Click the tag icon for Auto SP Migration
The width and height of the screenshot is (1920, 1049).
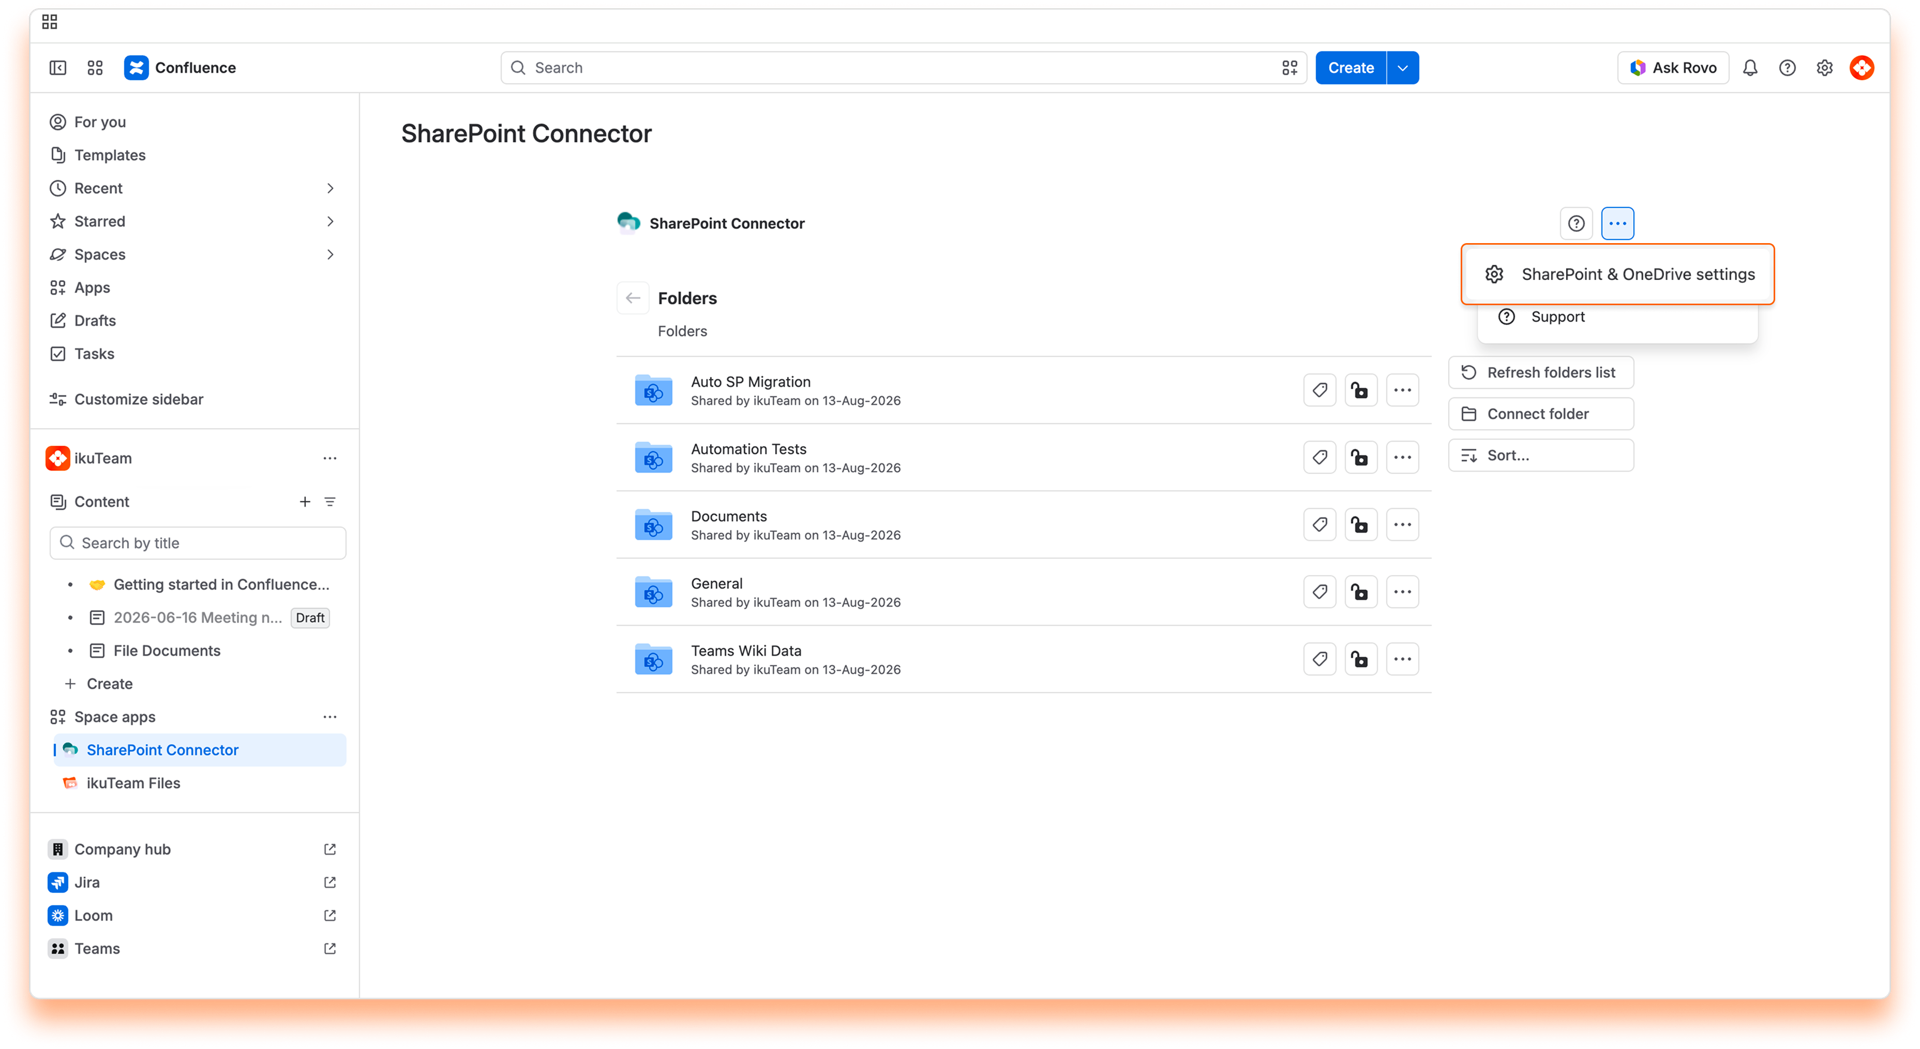coord(1320,390)
